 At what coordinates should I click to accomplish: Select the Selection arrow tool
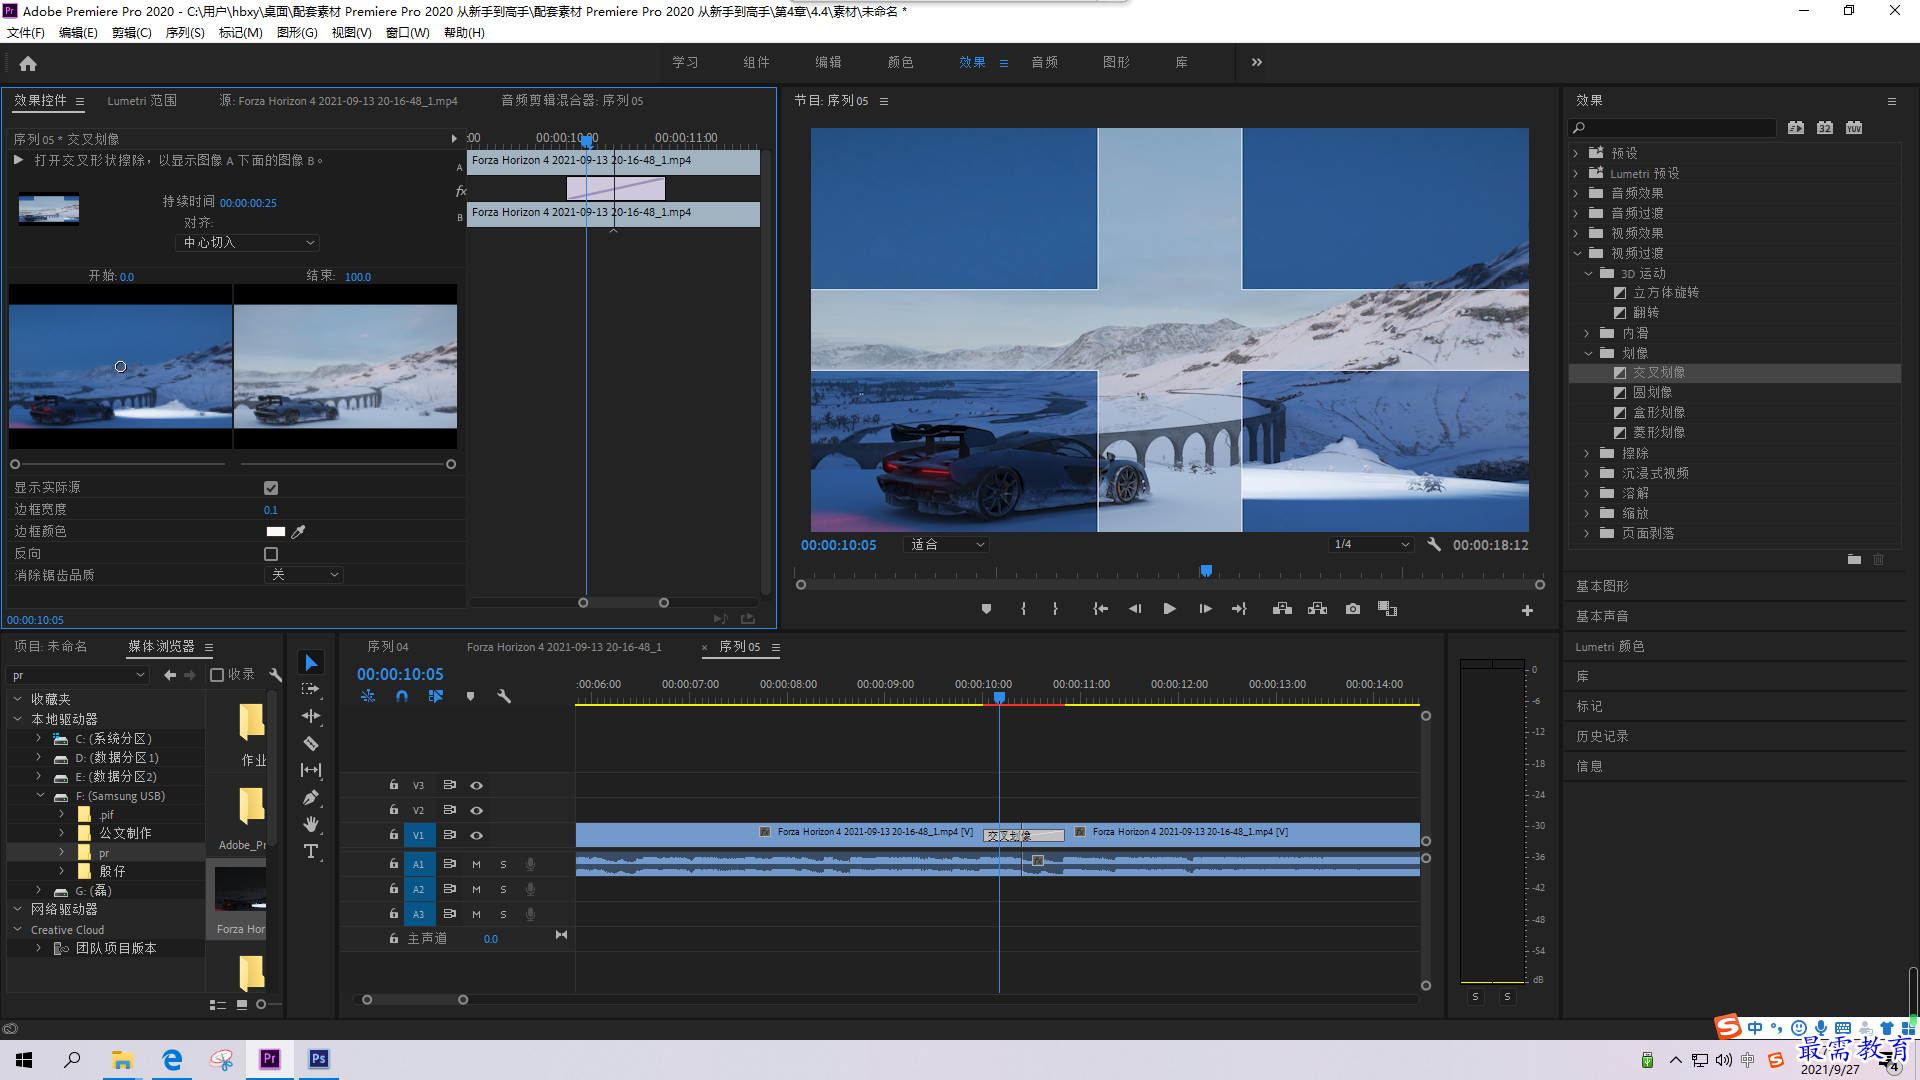pyautogui.click(x=311, y=663)
